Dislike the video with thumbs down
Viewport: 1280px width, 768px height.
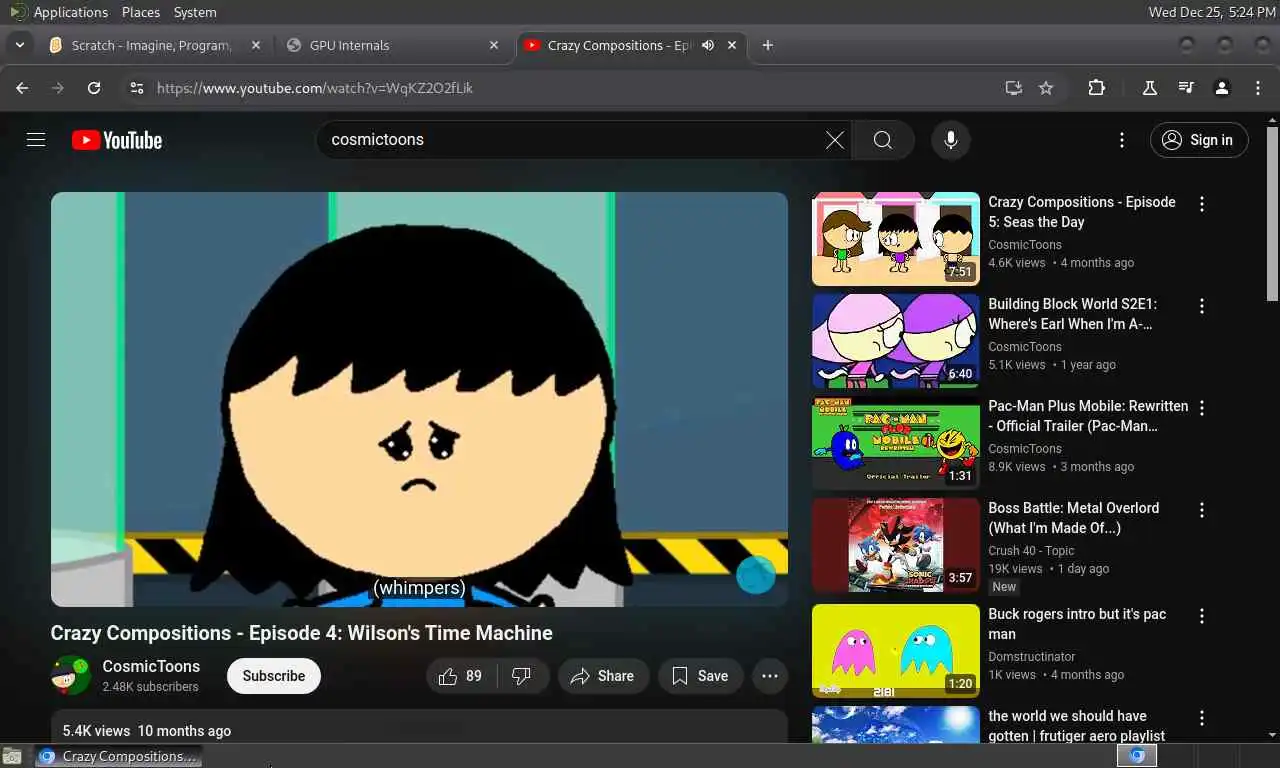(x=522, y=676)
